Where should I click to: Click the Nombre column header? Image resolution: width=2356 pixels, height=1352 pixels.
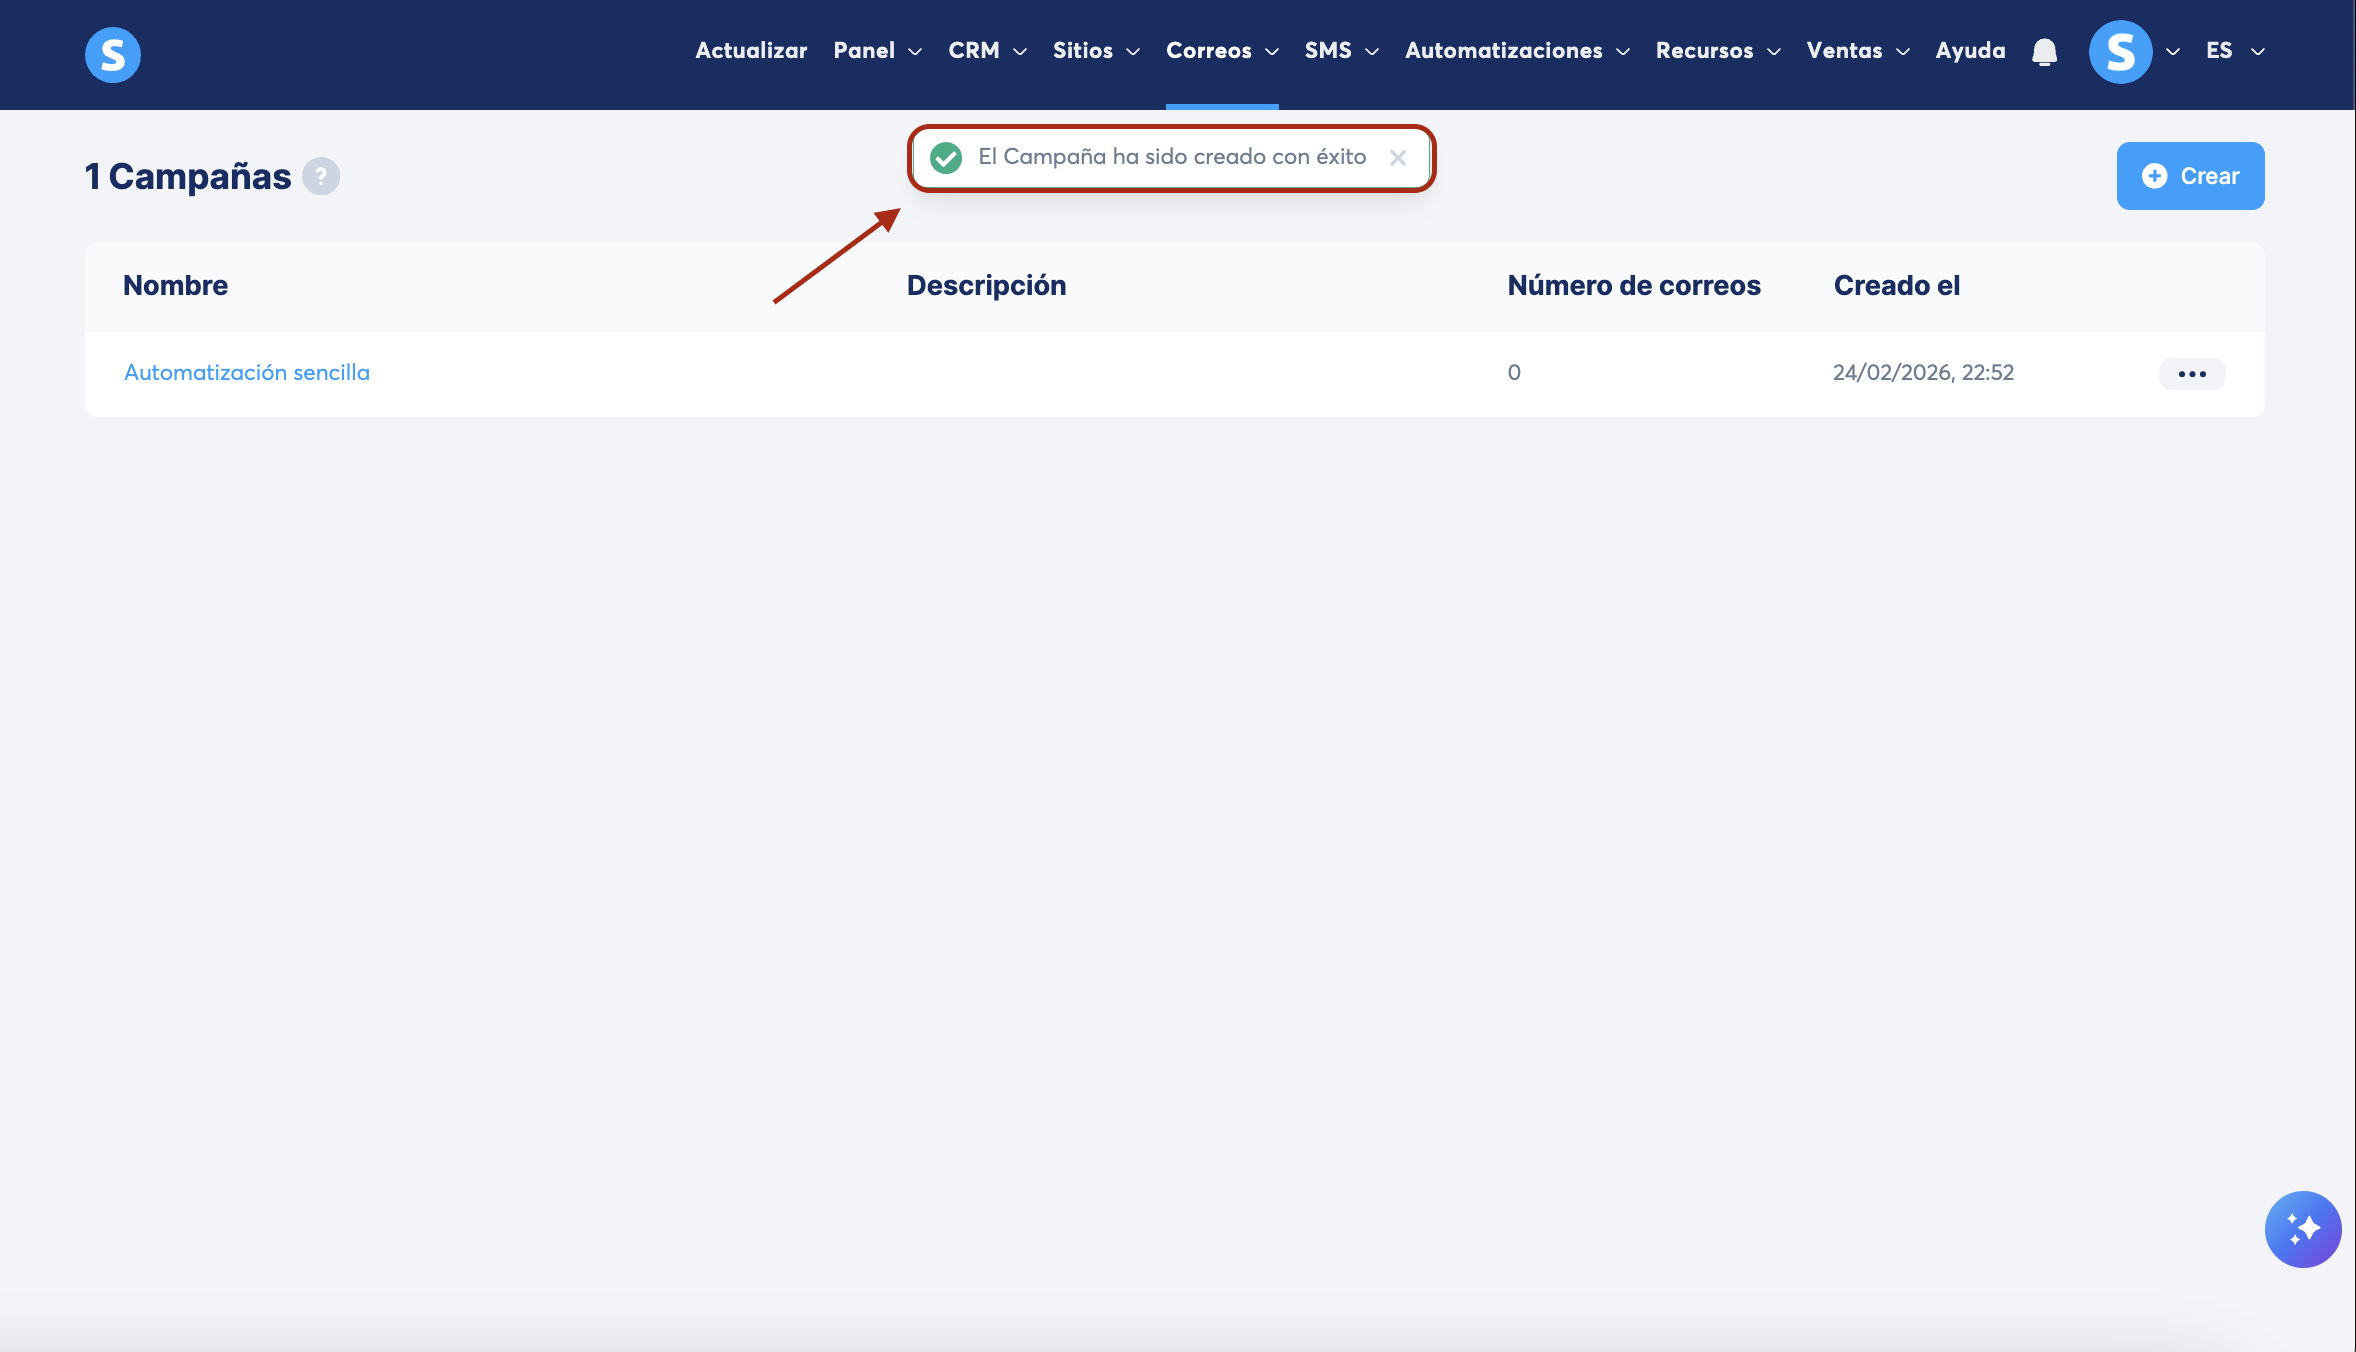pyautogui.click(x=175, y=285)
